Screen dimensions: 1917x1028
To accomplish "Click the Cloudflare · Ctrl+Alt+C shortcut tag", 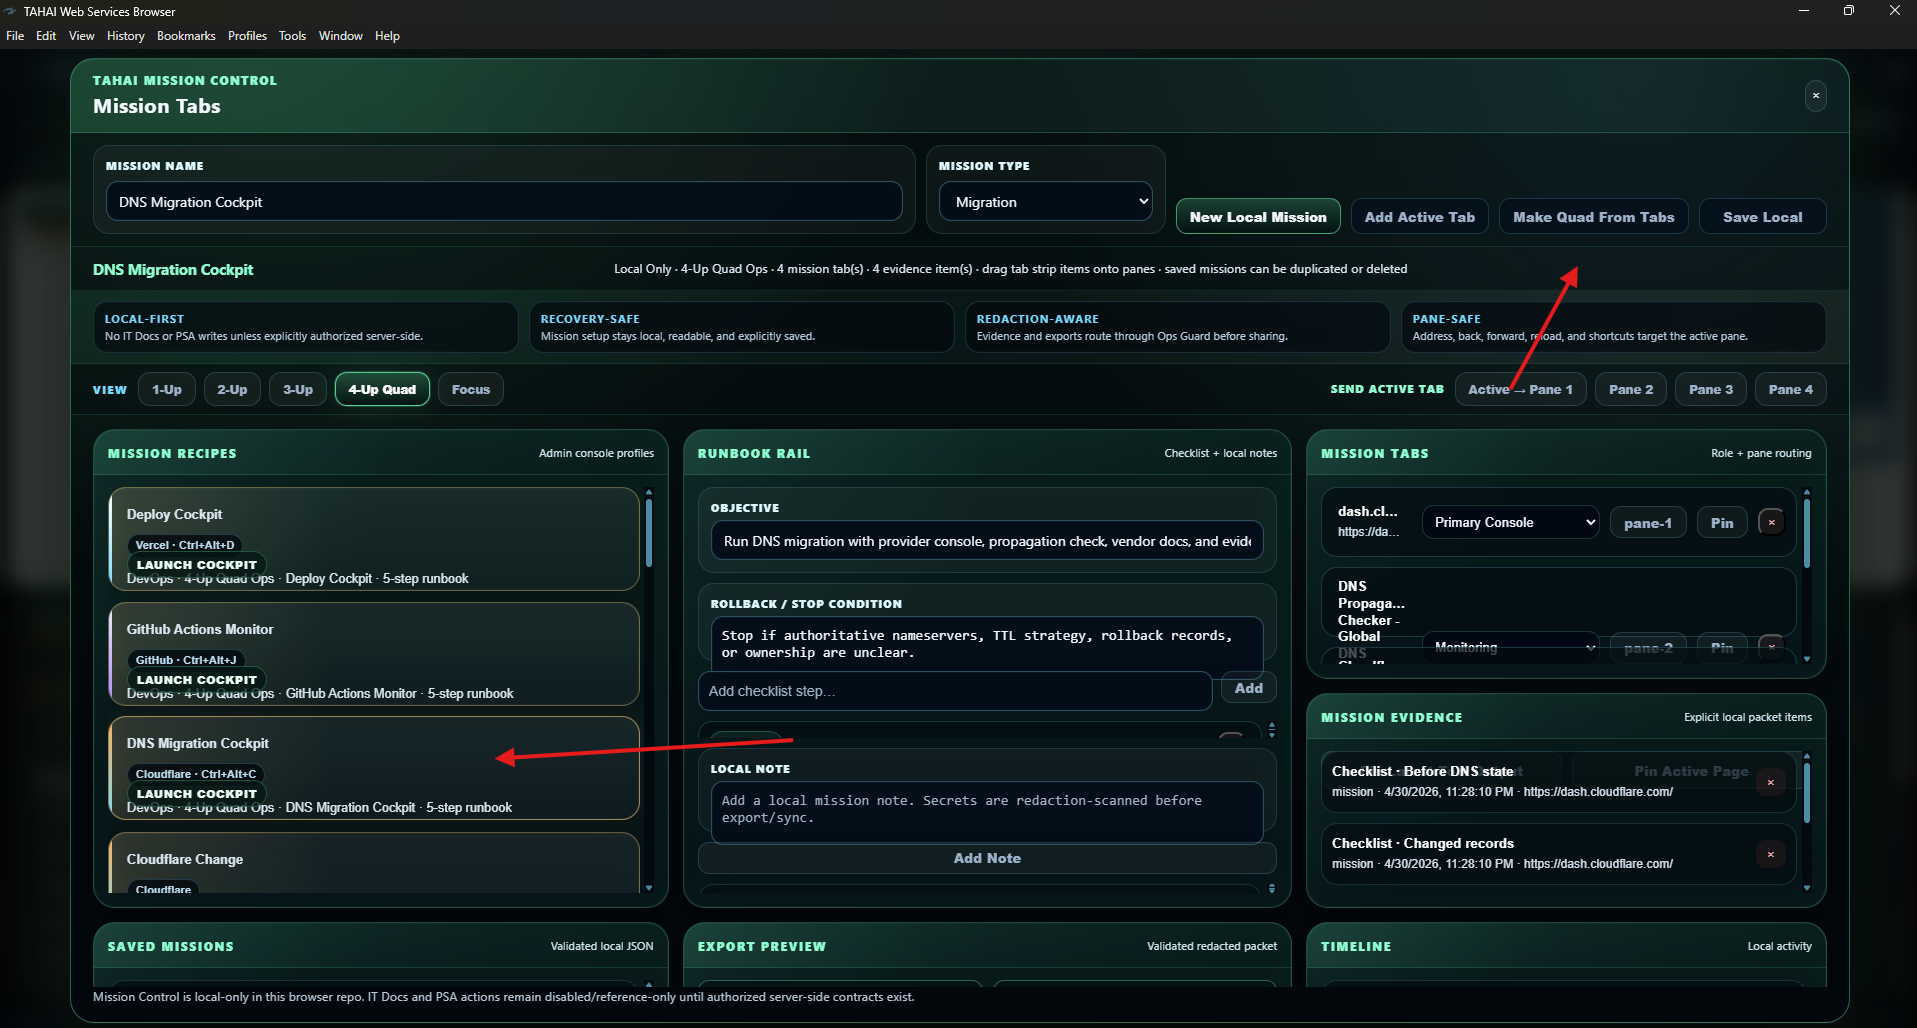I will pyautogui.click(x=196, y=774).
